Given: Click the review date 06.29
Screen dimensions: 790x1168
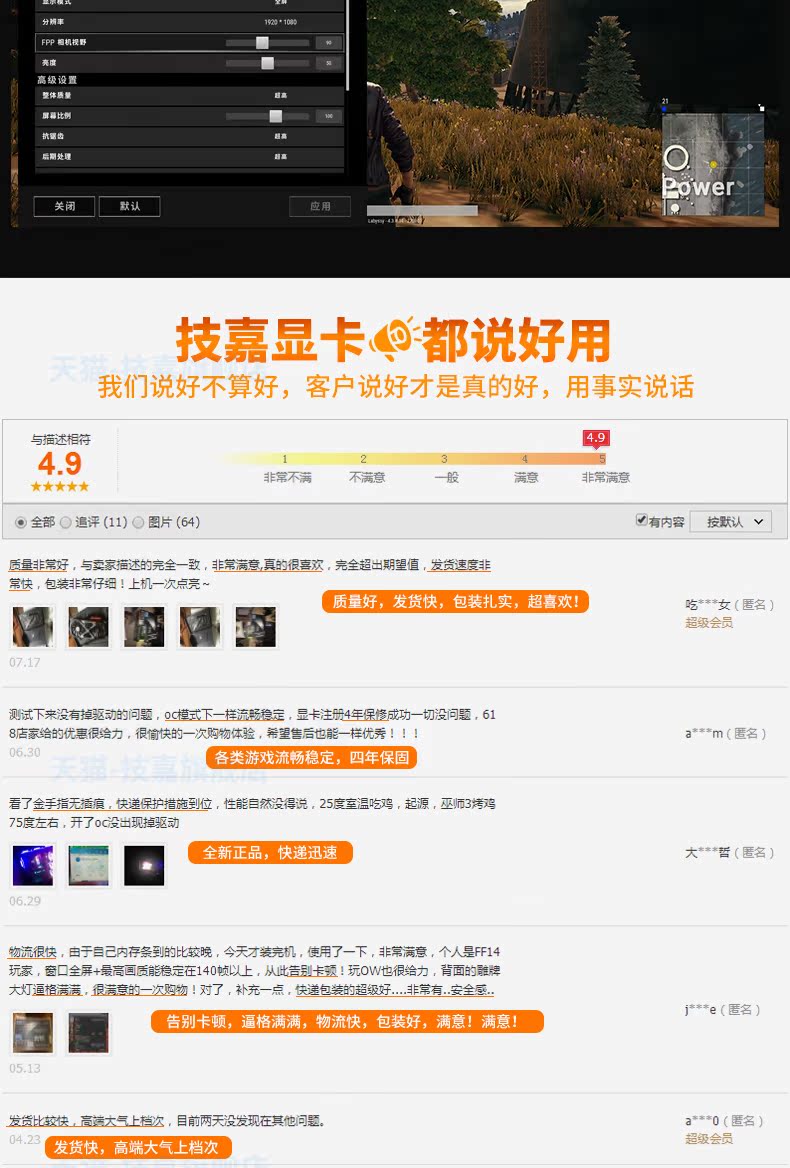Looking at the screenshot, I should click(x=25, y=901).
